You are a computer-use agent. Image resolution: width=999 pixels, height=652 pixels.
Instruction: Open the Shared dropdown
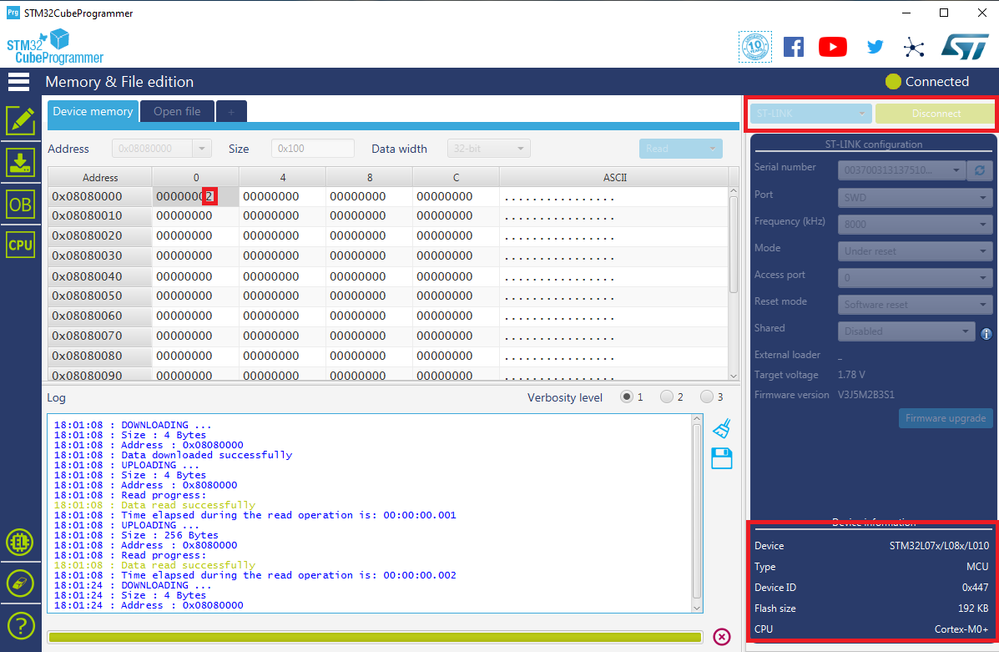906,331
